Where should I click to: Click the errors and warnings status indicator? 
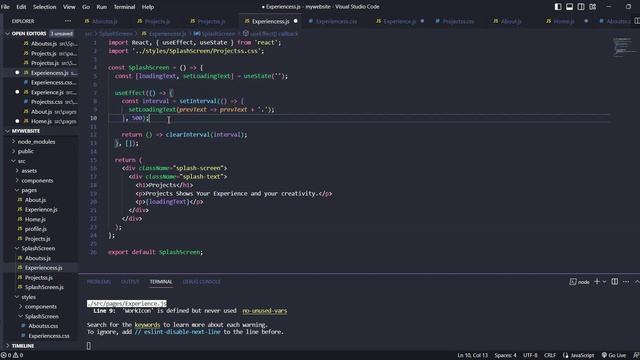pos(12,355)
